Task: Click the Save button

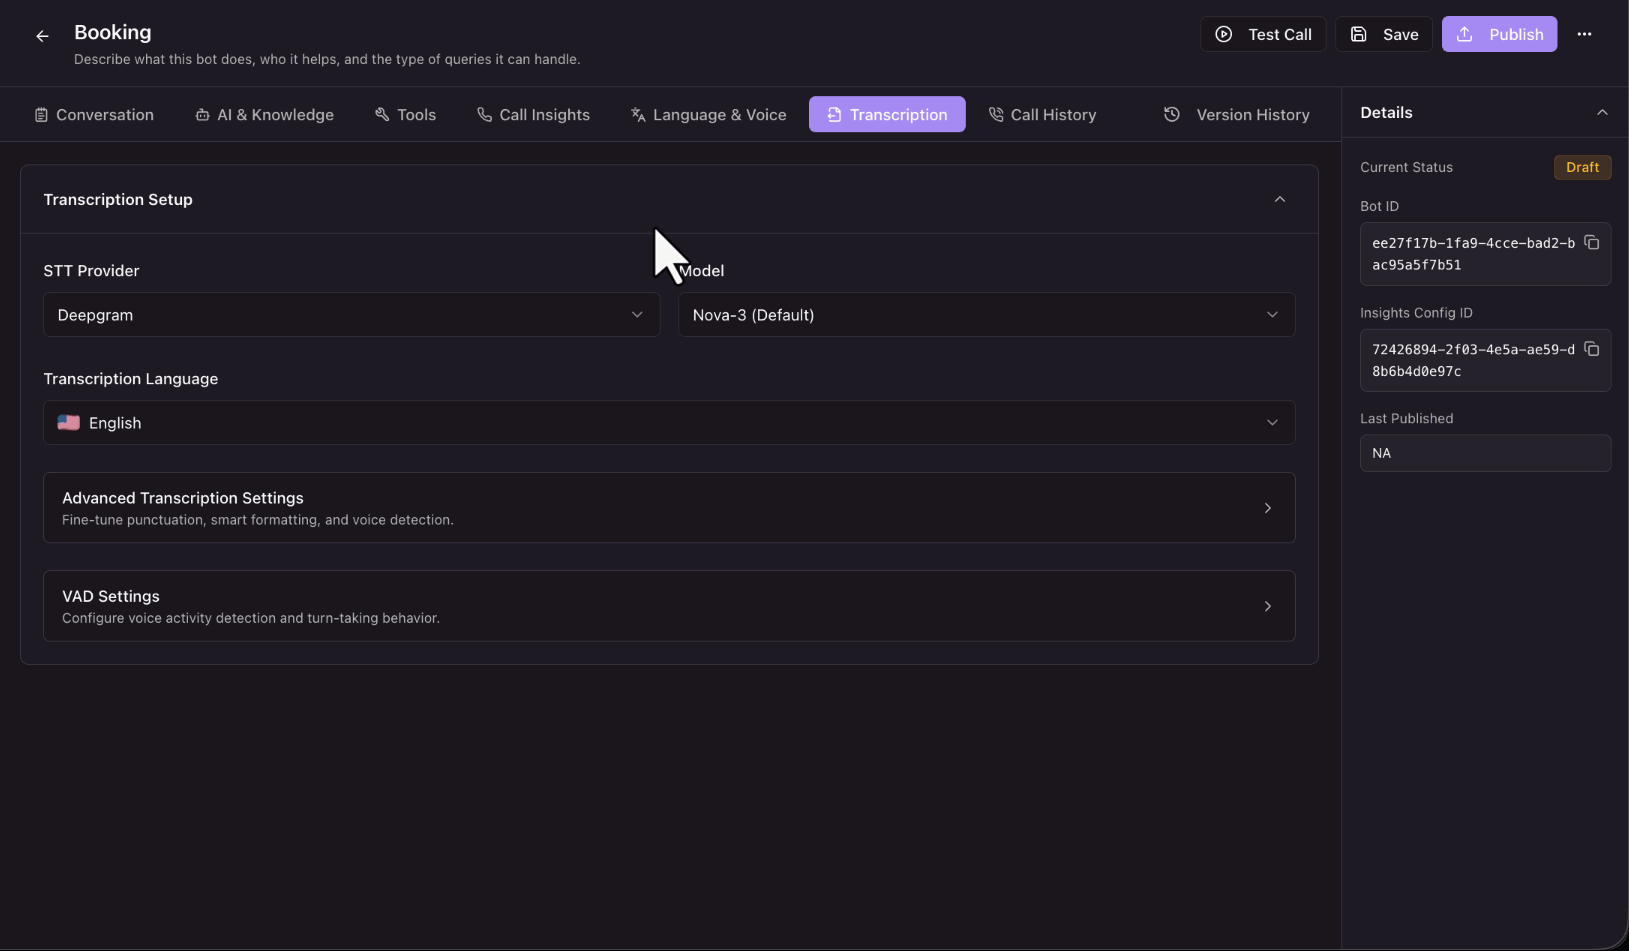Action: pos(1384,34)
